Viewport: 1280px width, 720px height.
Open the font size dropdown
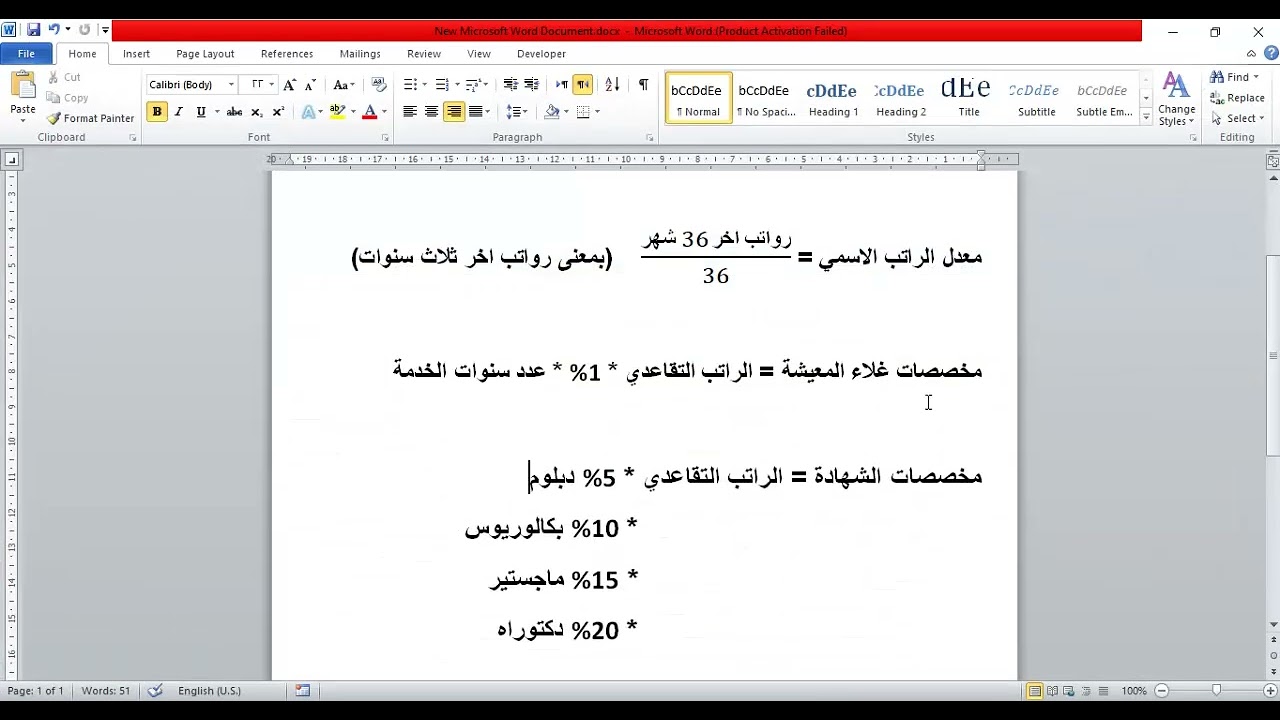(271, 85)
